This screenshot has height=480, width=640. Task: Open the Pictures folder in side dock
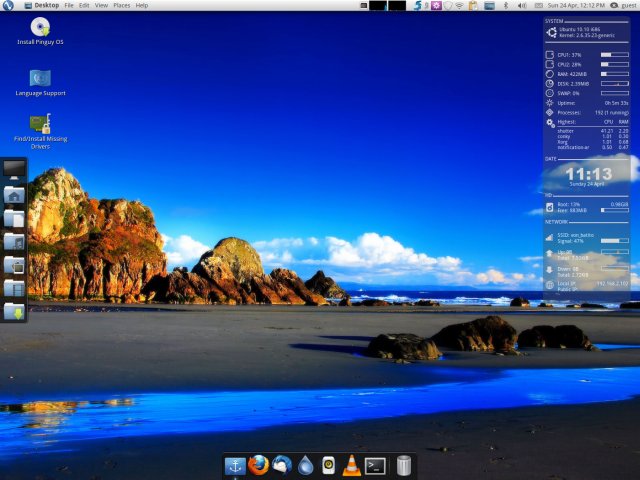click(x=14, y=265)
